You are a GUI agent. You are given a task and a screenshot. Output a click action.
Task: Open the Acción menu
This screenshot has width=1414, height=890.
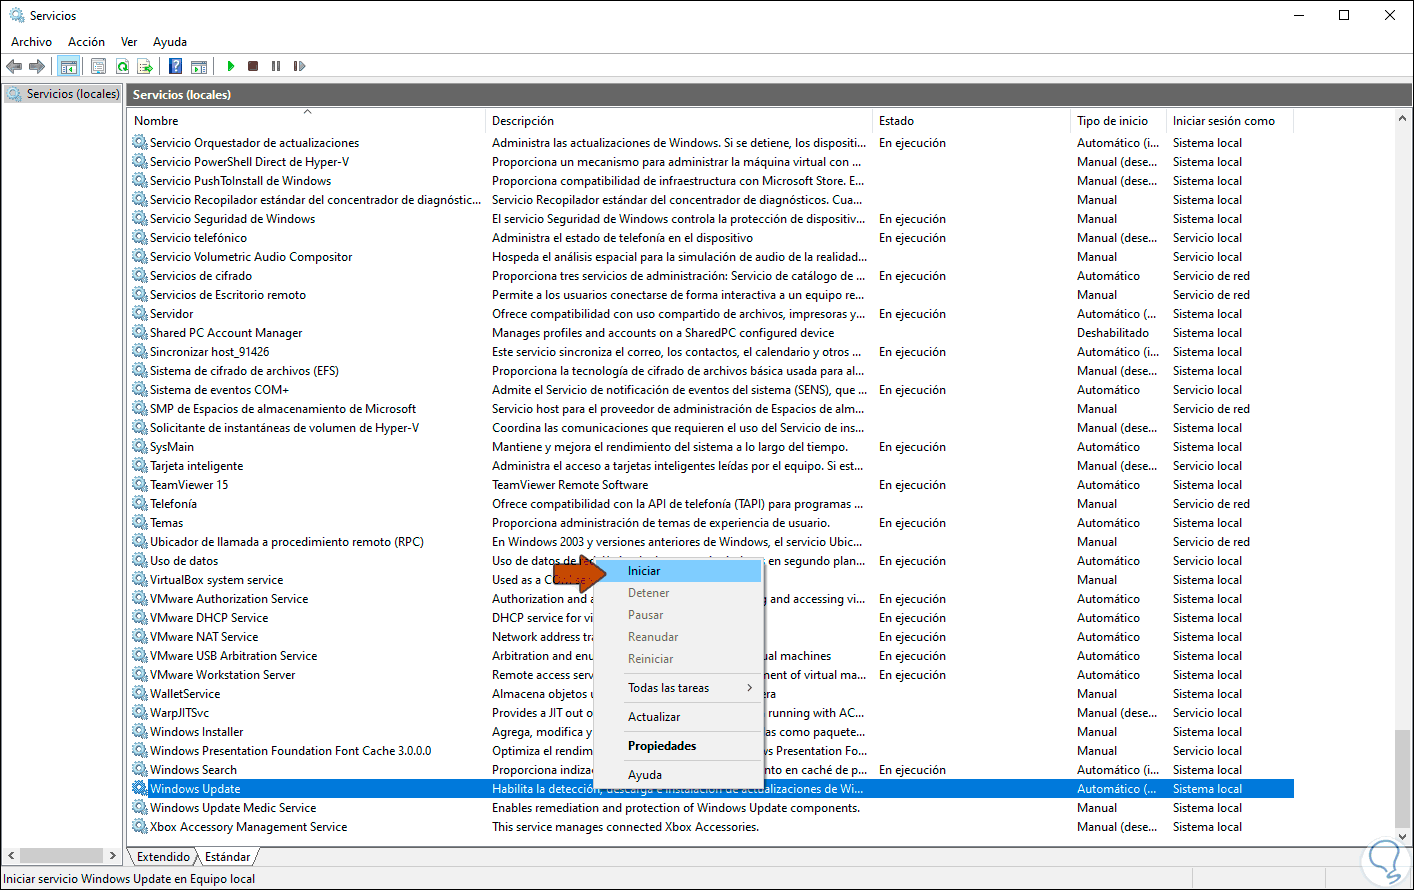pos(87,42)
